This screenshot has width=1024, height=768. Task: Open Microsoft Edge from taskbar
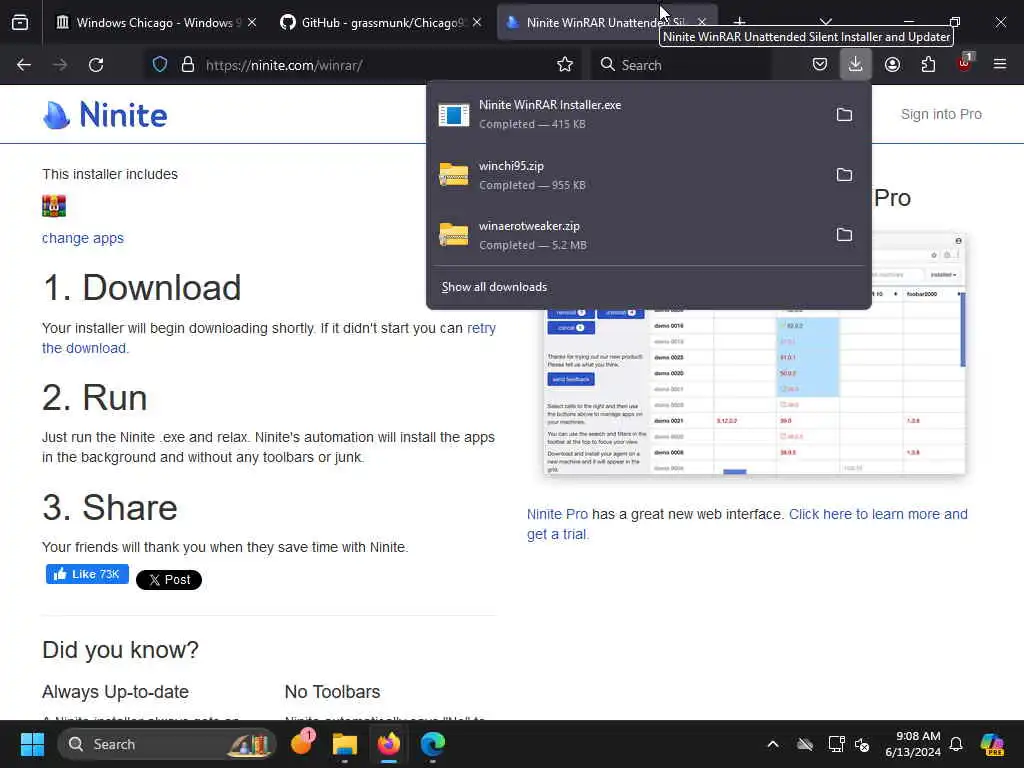(432, 744)
